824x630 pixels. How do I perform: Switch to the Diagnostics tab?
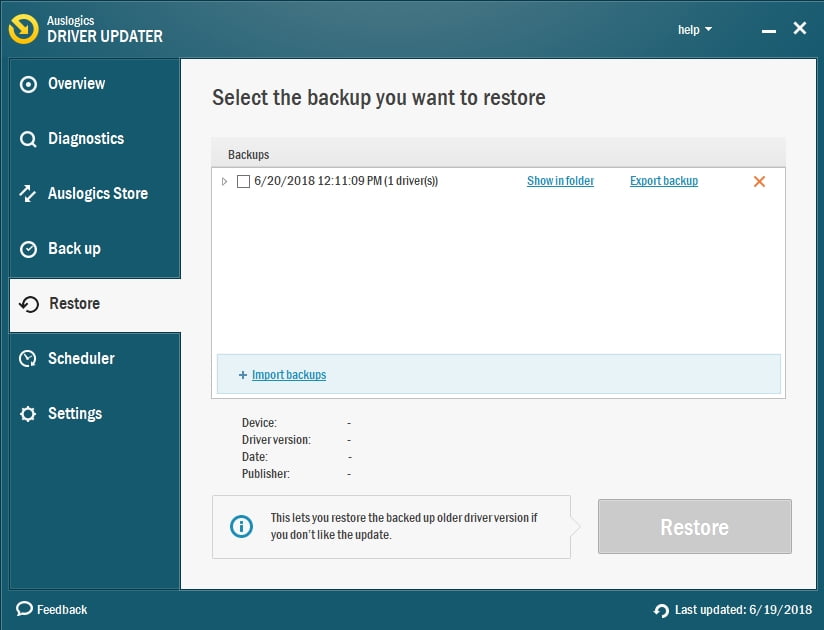(95, 139)
